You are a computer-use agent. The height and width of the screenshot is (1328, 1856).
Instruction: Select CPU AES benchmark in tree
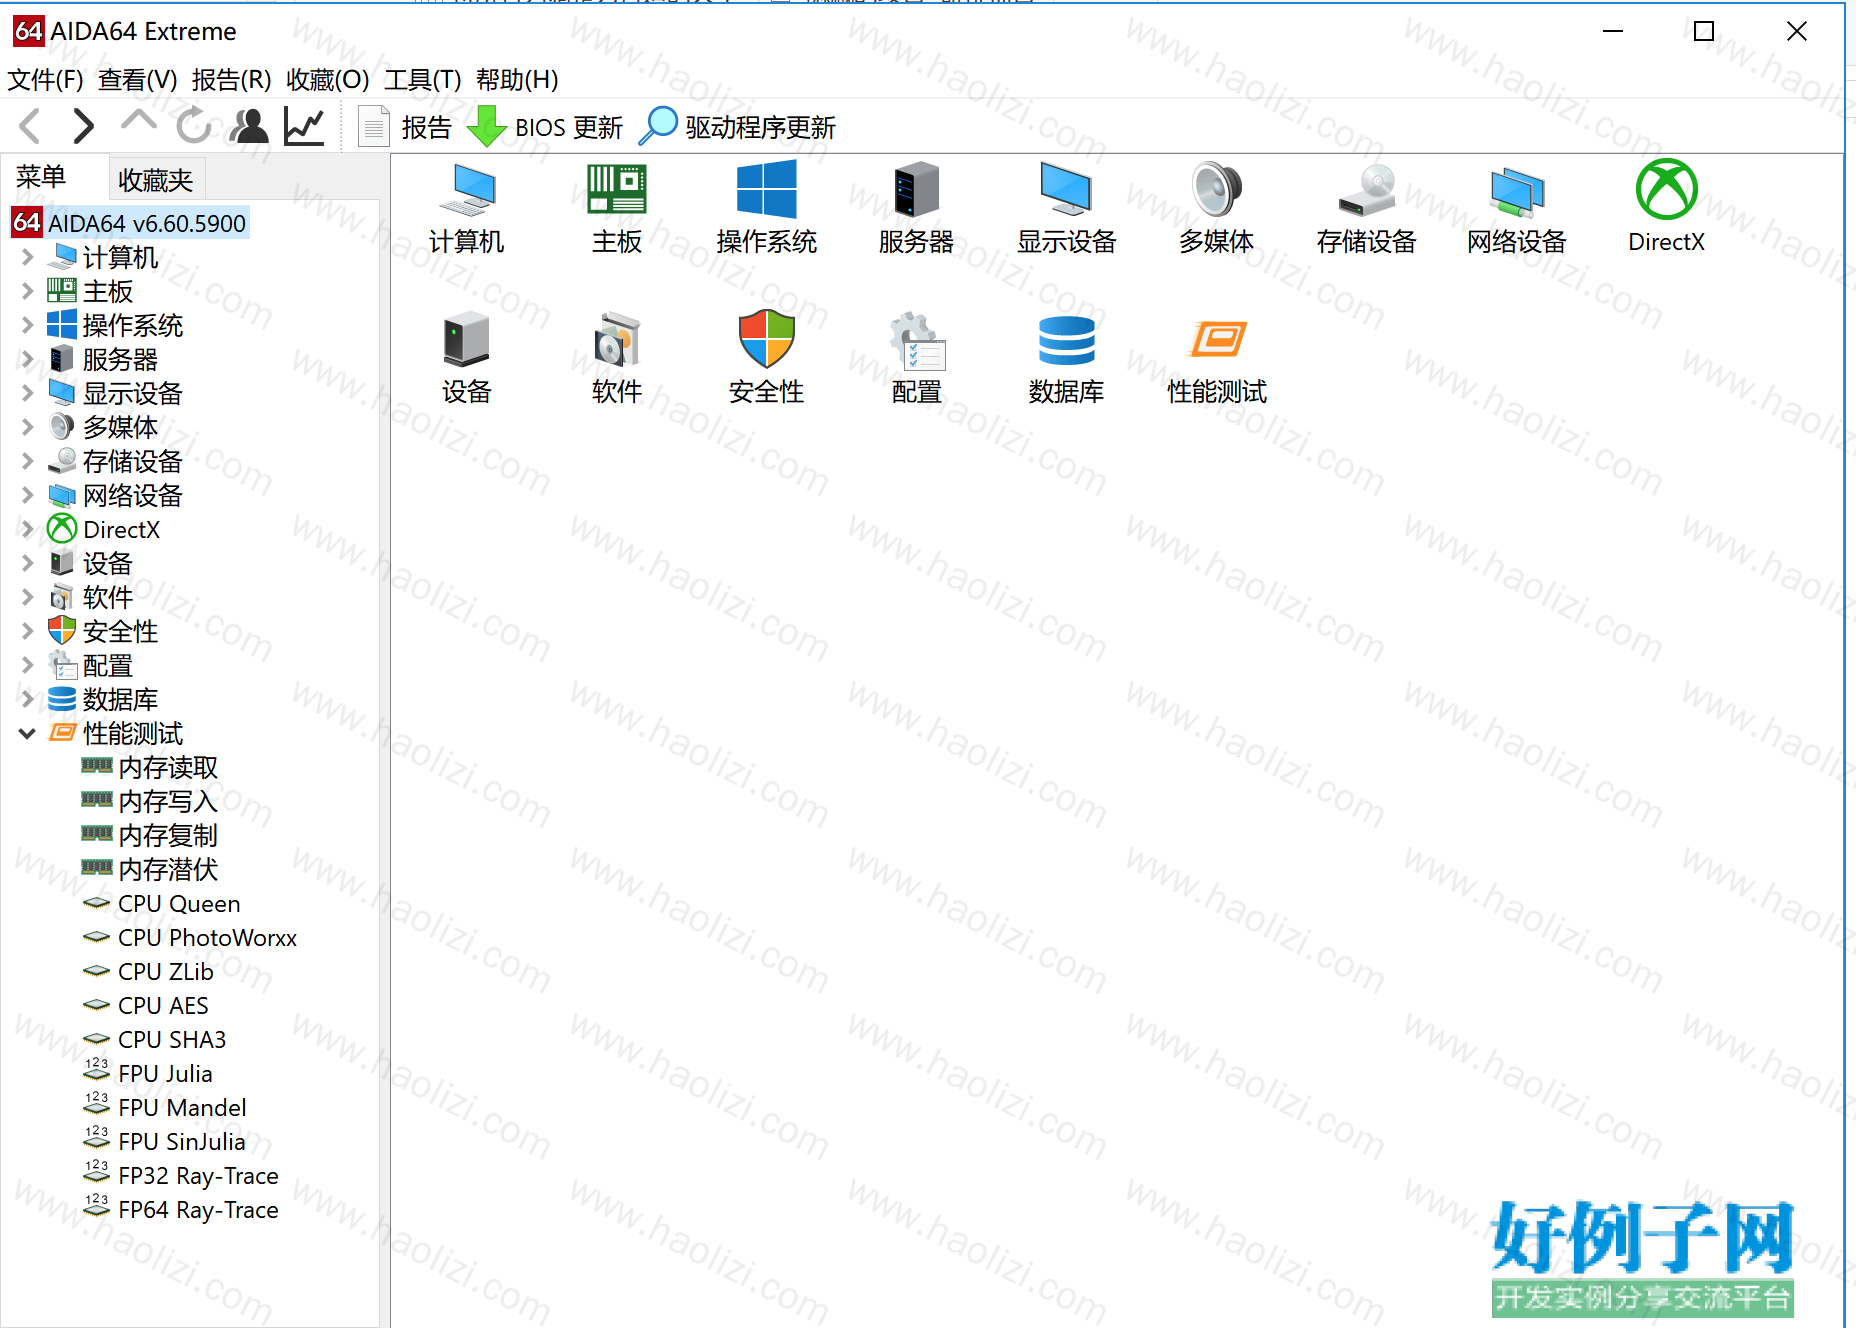click(146, 1006)
